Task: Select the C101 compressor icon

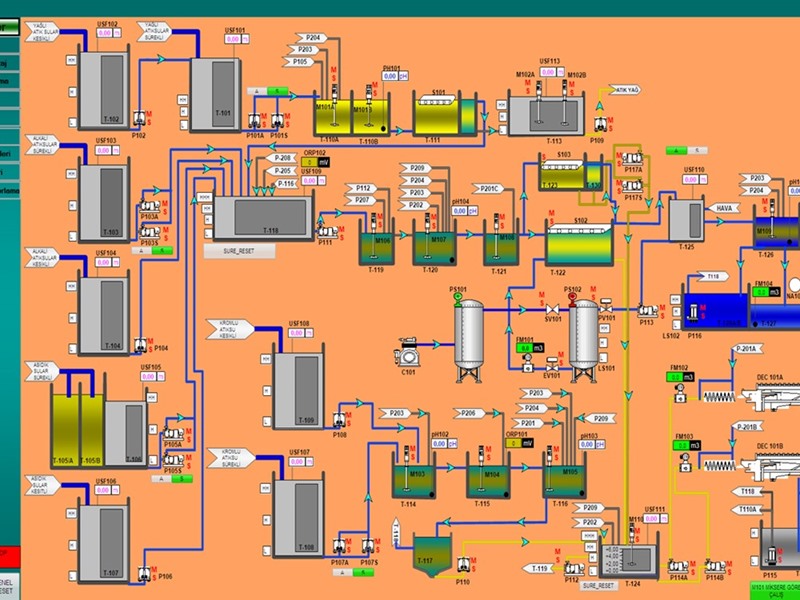Action: (407, 352)
